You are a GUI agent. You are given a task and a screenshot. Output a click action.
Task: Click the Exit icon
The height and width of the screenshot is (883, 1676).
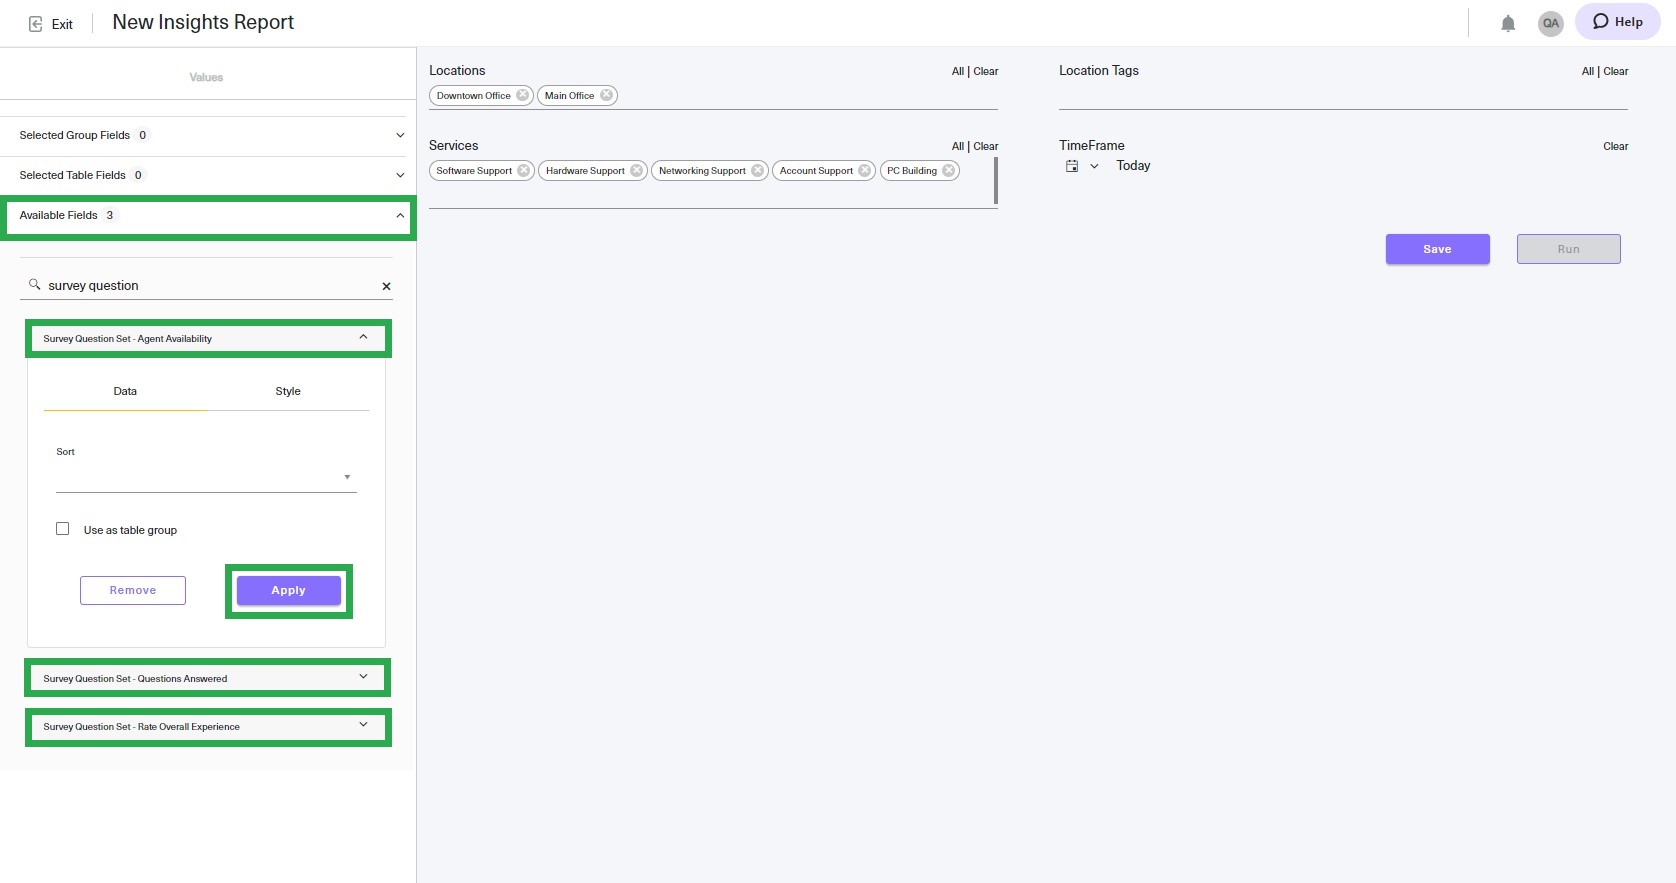point(36,24)
